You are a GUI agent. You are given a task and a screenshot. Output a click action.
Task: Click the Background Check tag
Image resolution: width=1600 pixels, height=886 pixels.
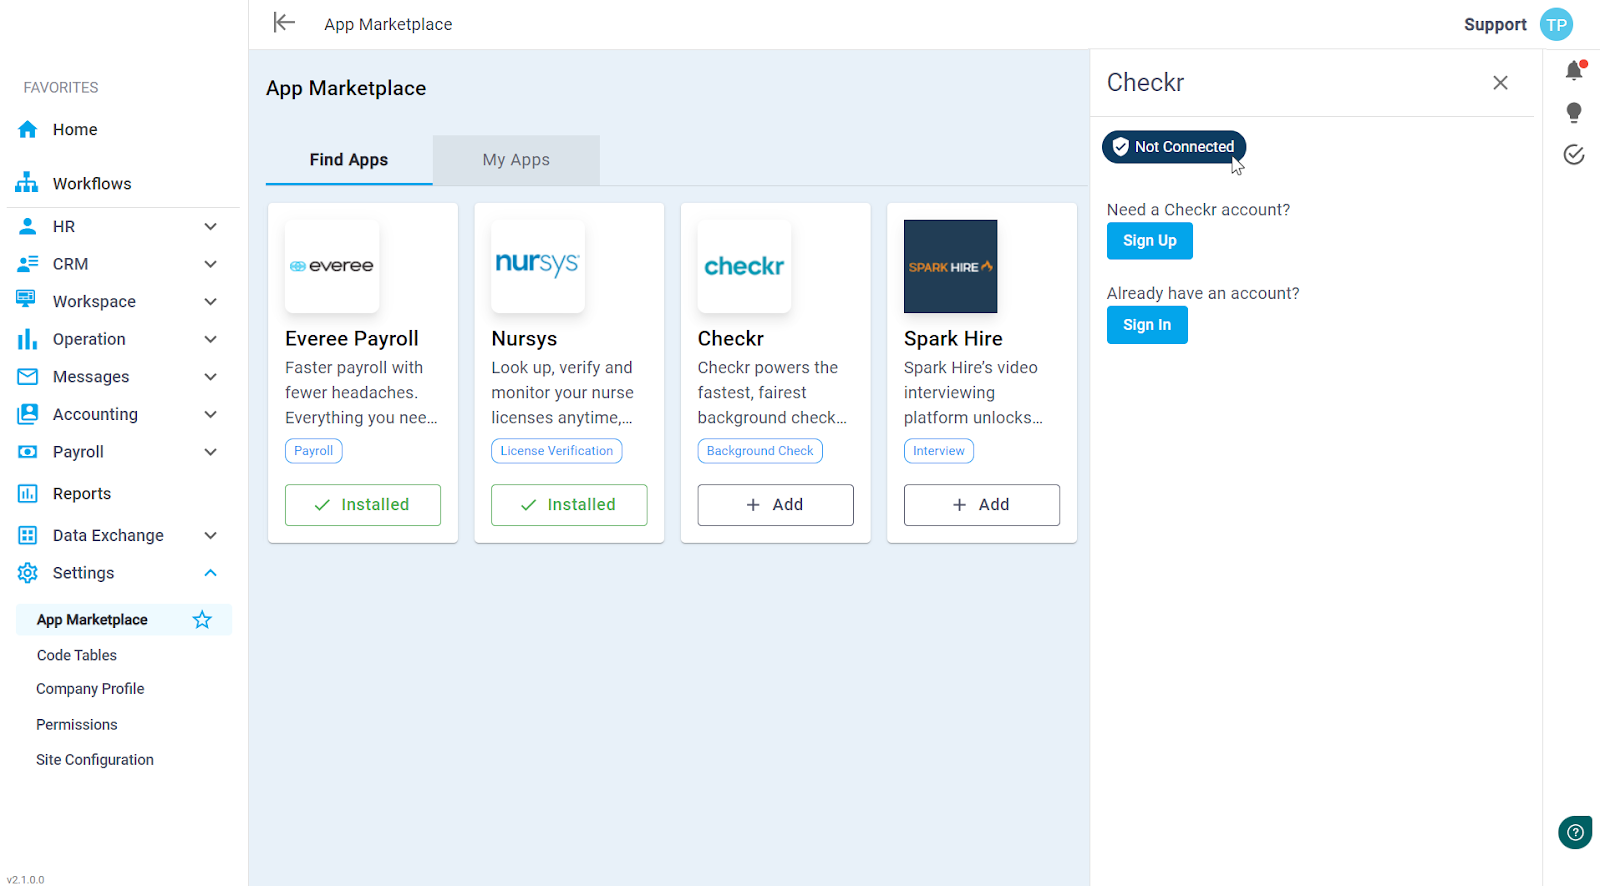(x=760, y=451)
